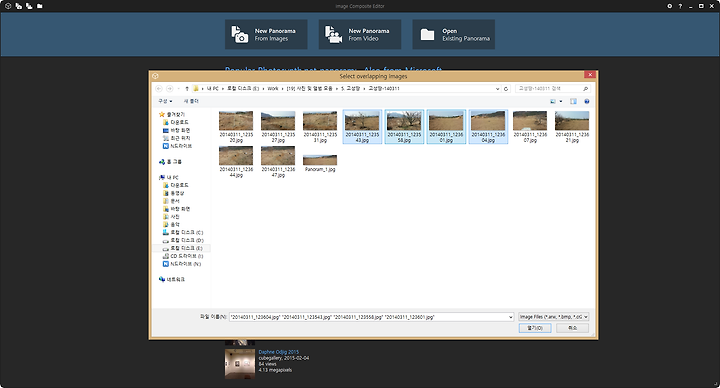Click small new-panorama-from-video icon in ICE title bar
Viewport: 720px width, 388px height.
[x=29, y=6]
